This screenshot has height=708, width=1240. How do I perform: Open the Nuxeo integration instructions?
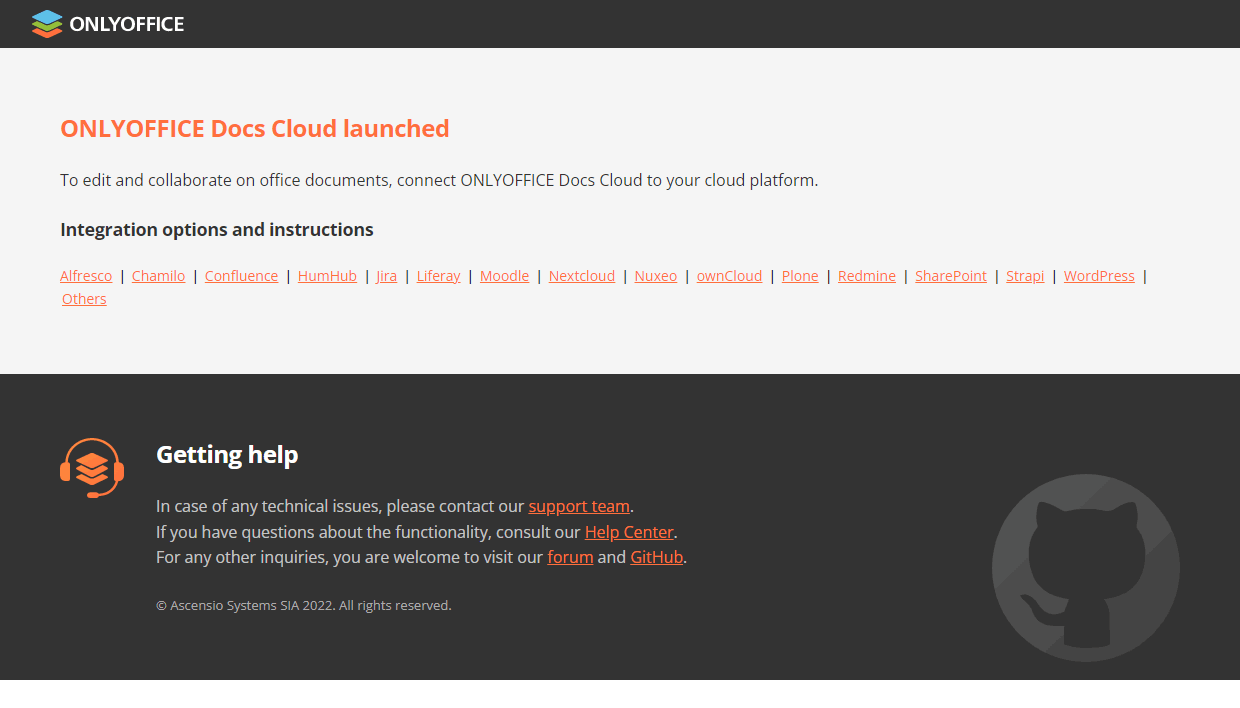point(655,276)
